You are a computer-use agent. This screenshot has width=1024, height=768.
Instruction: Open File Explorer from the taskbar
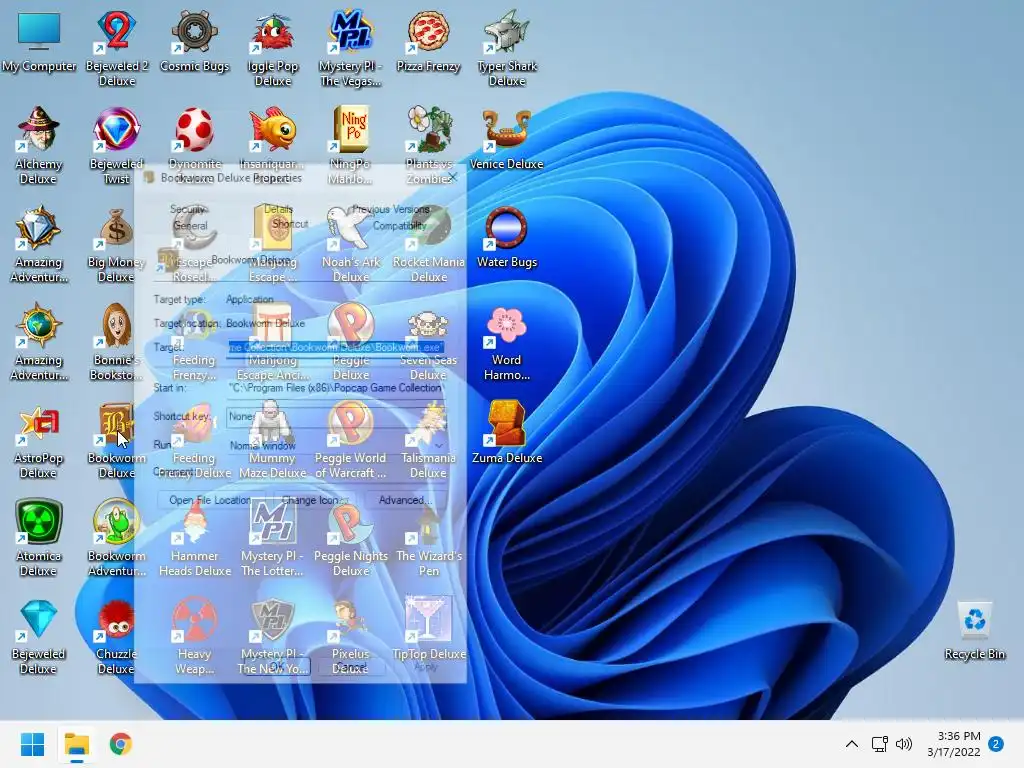(x=77, y=744)
